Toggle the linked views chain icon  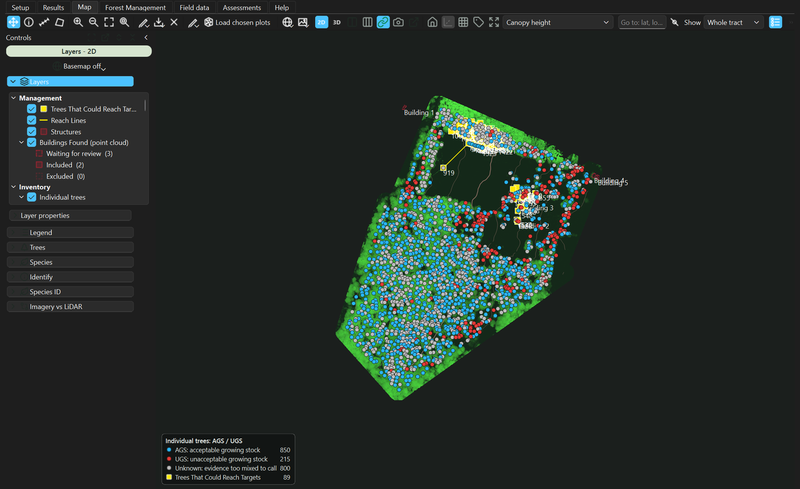[383, 22]
